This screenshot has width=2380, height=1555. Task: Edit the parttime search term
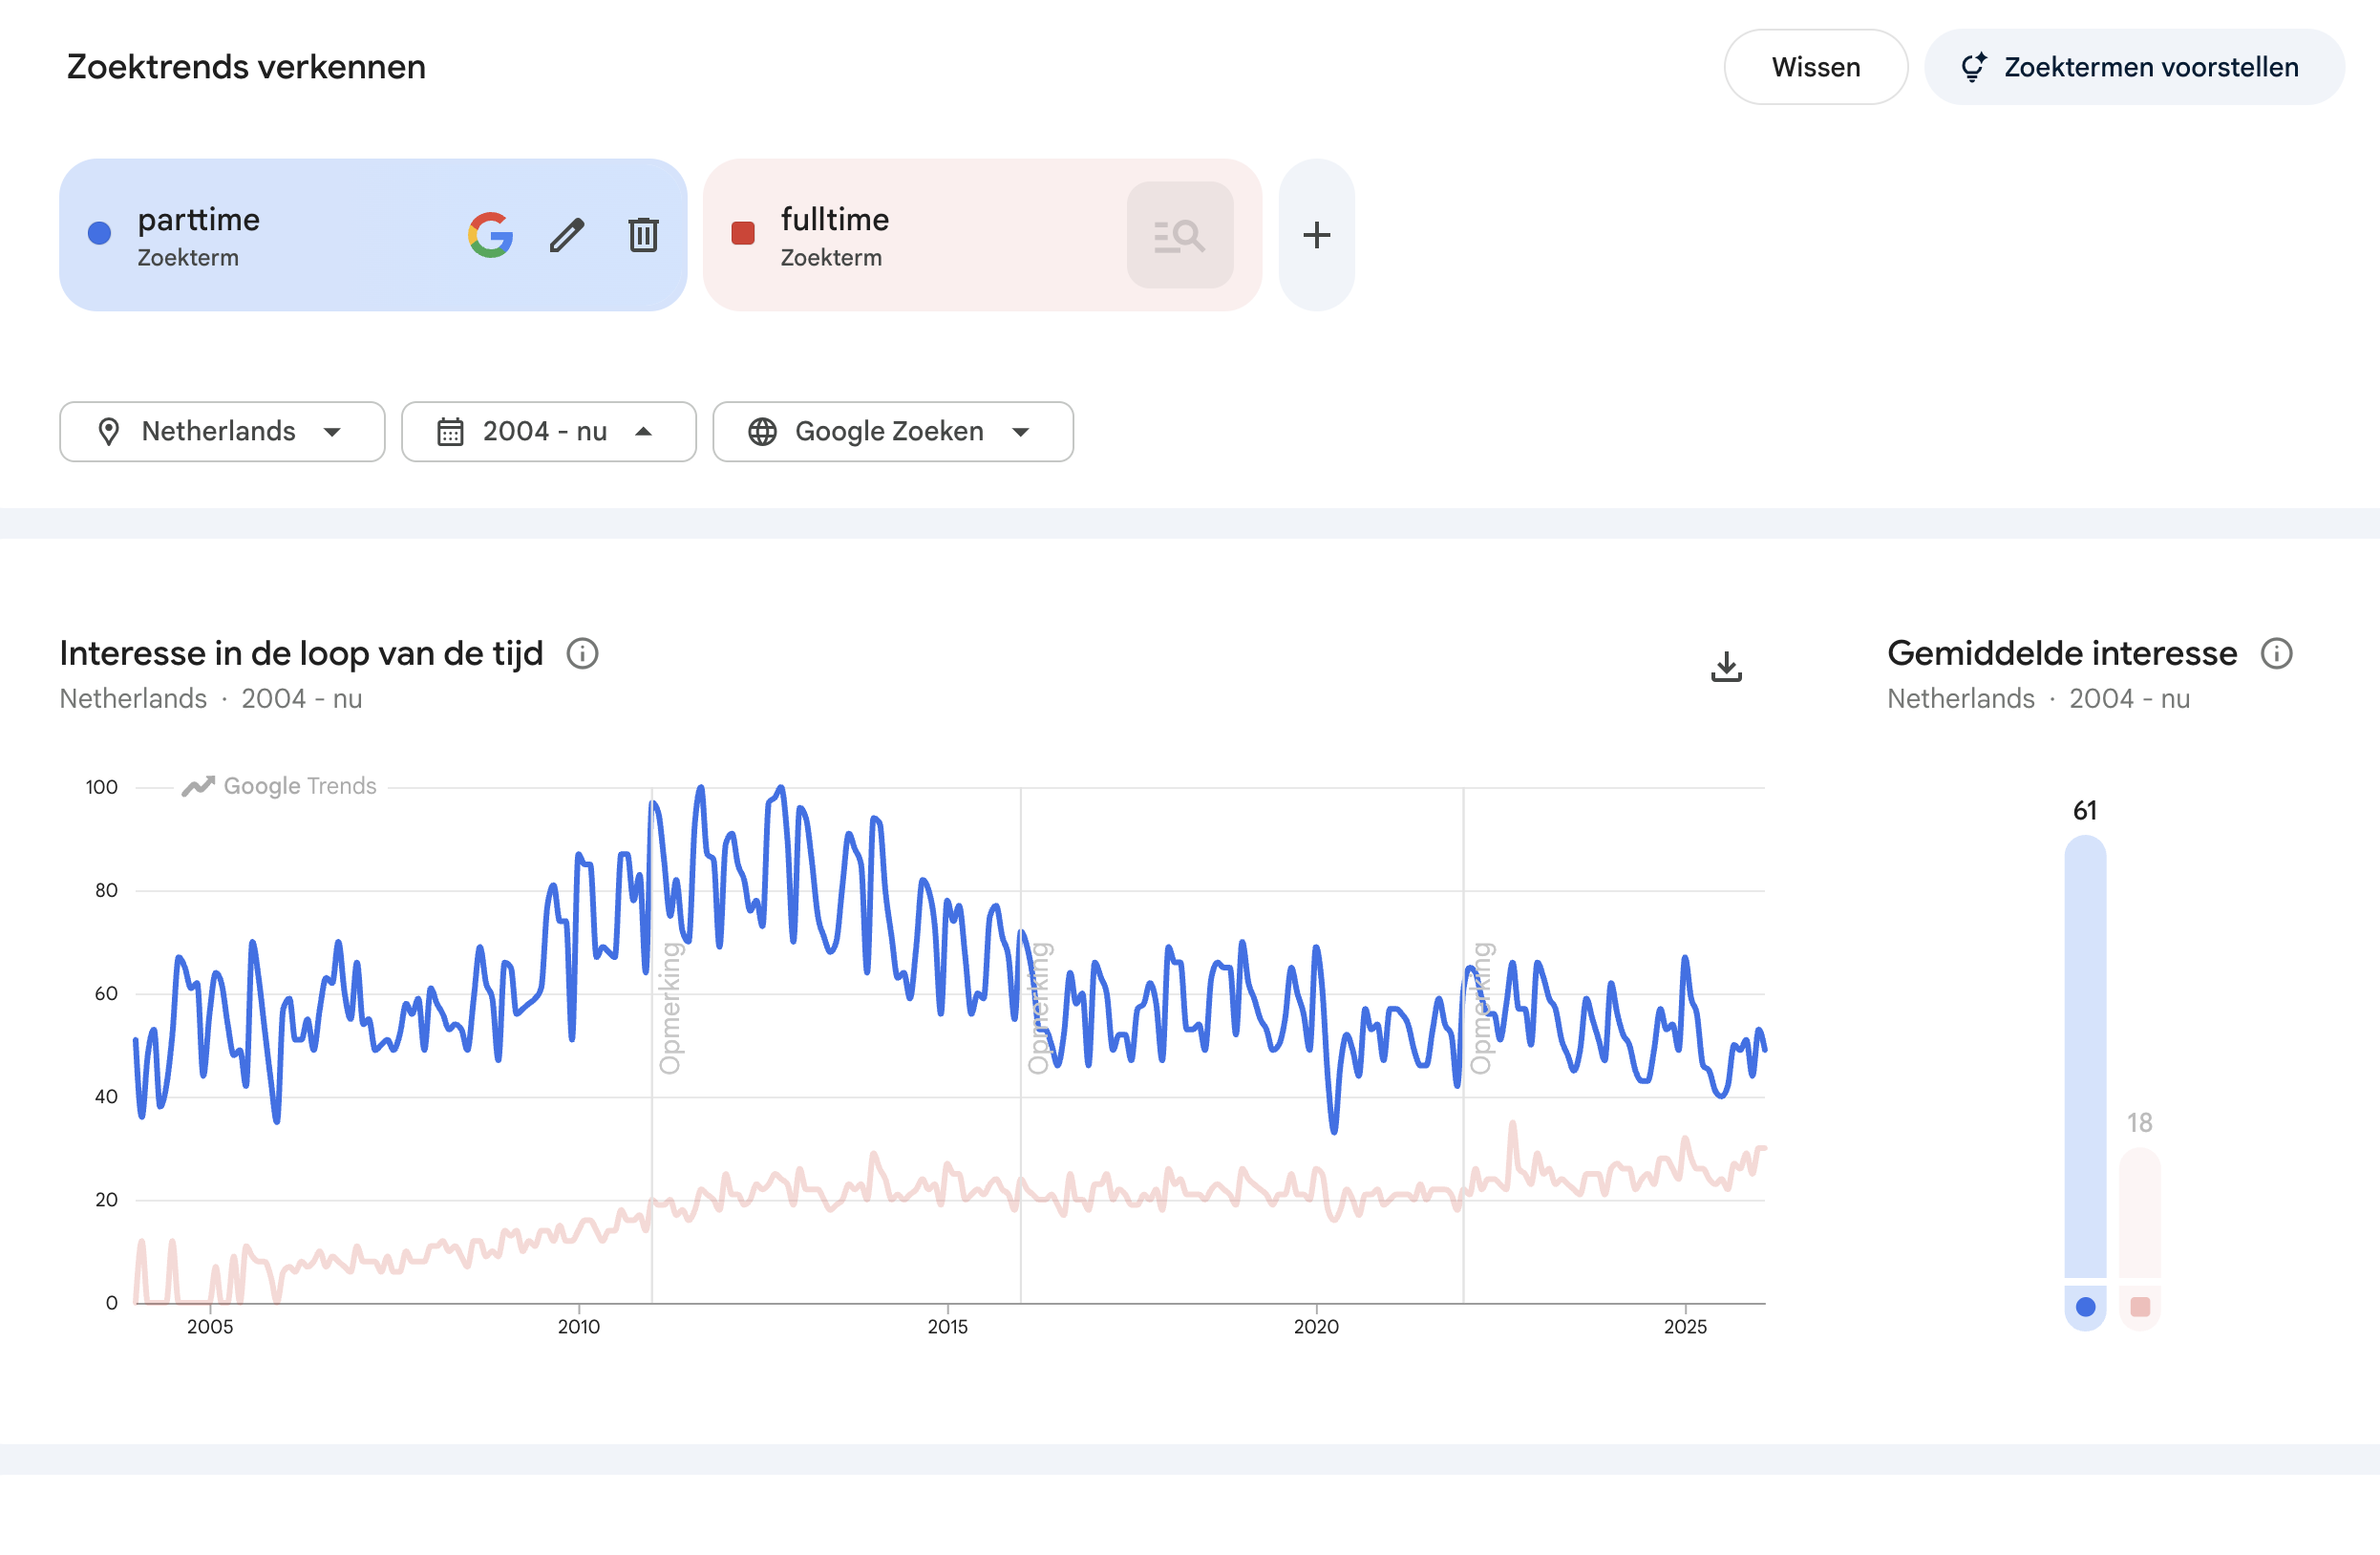pyautogui.click(x=567, y=235)
